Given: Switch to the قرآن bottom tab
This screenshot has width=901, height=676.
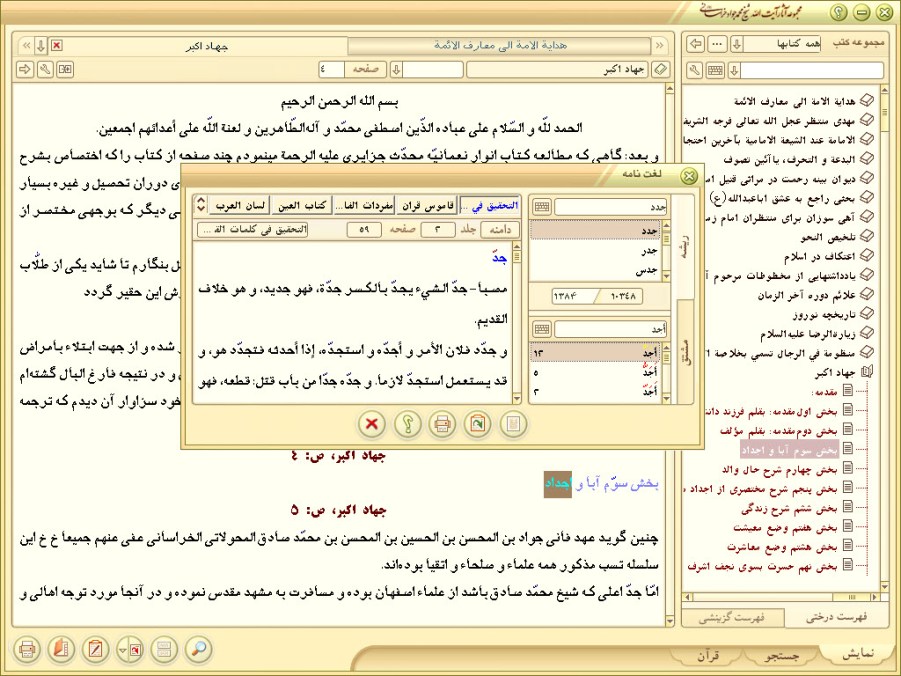Looking at the screenshot, I should pos(709,655).
